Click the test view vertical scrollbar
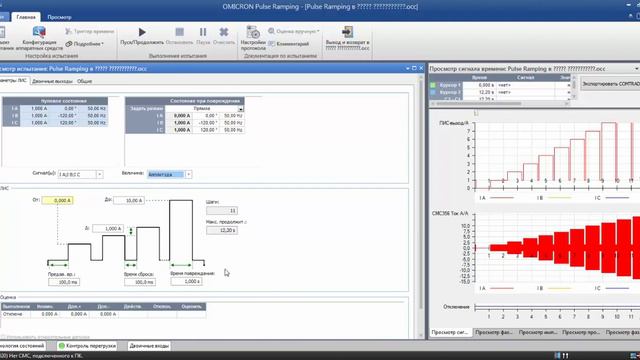640x360 pixels. click(421, 206)
